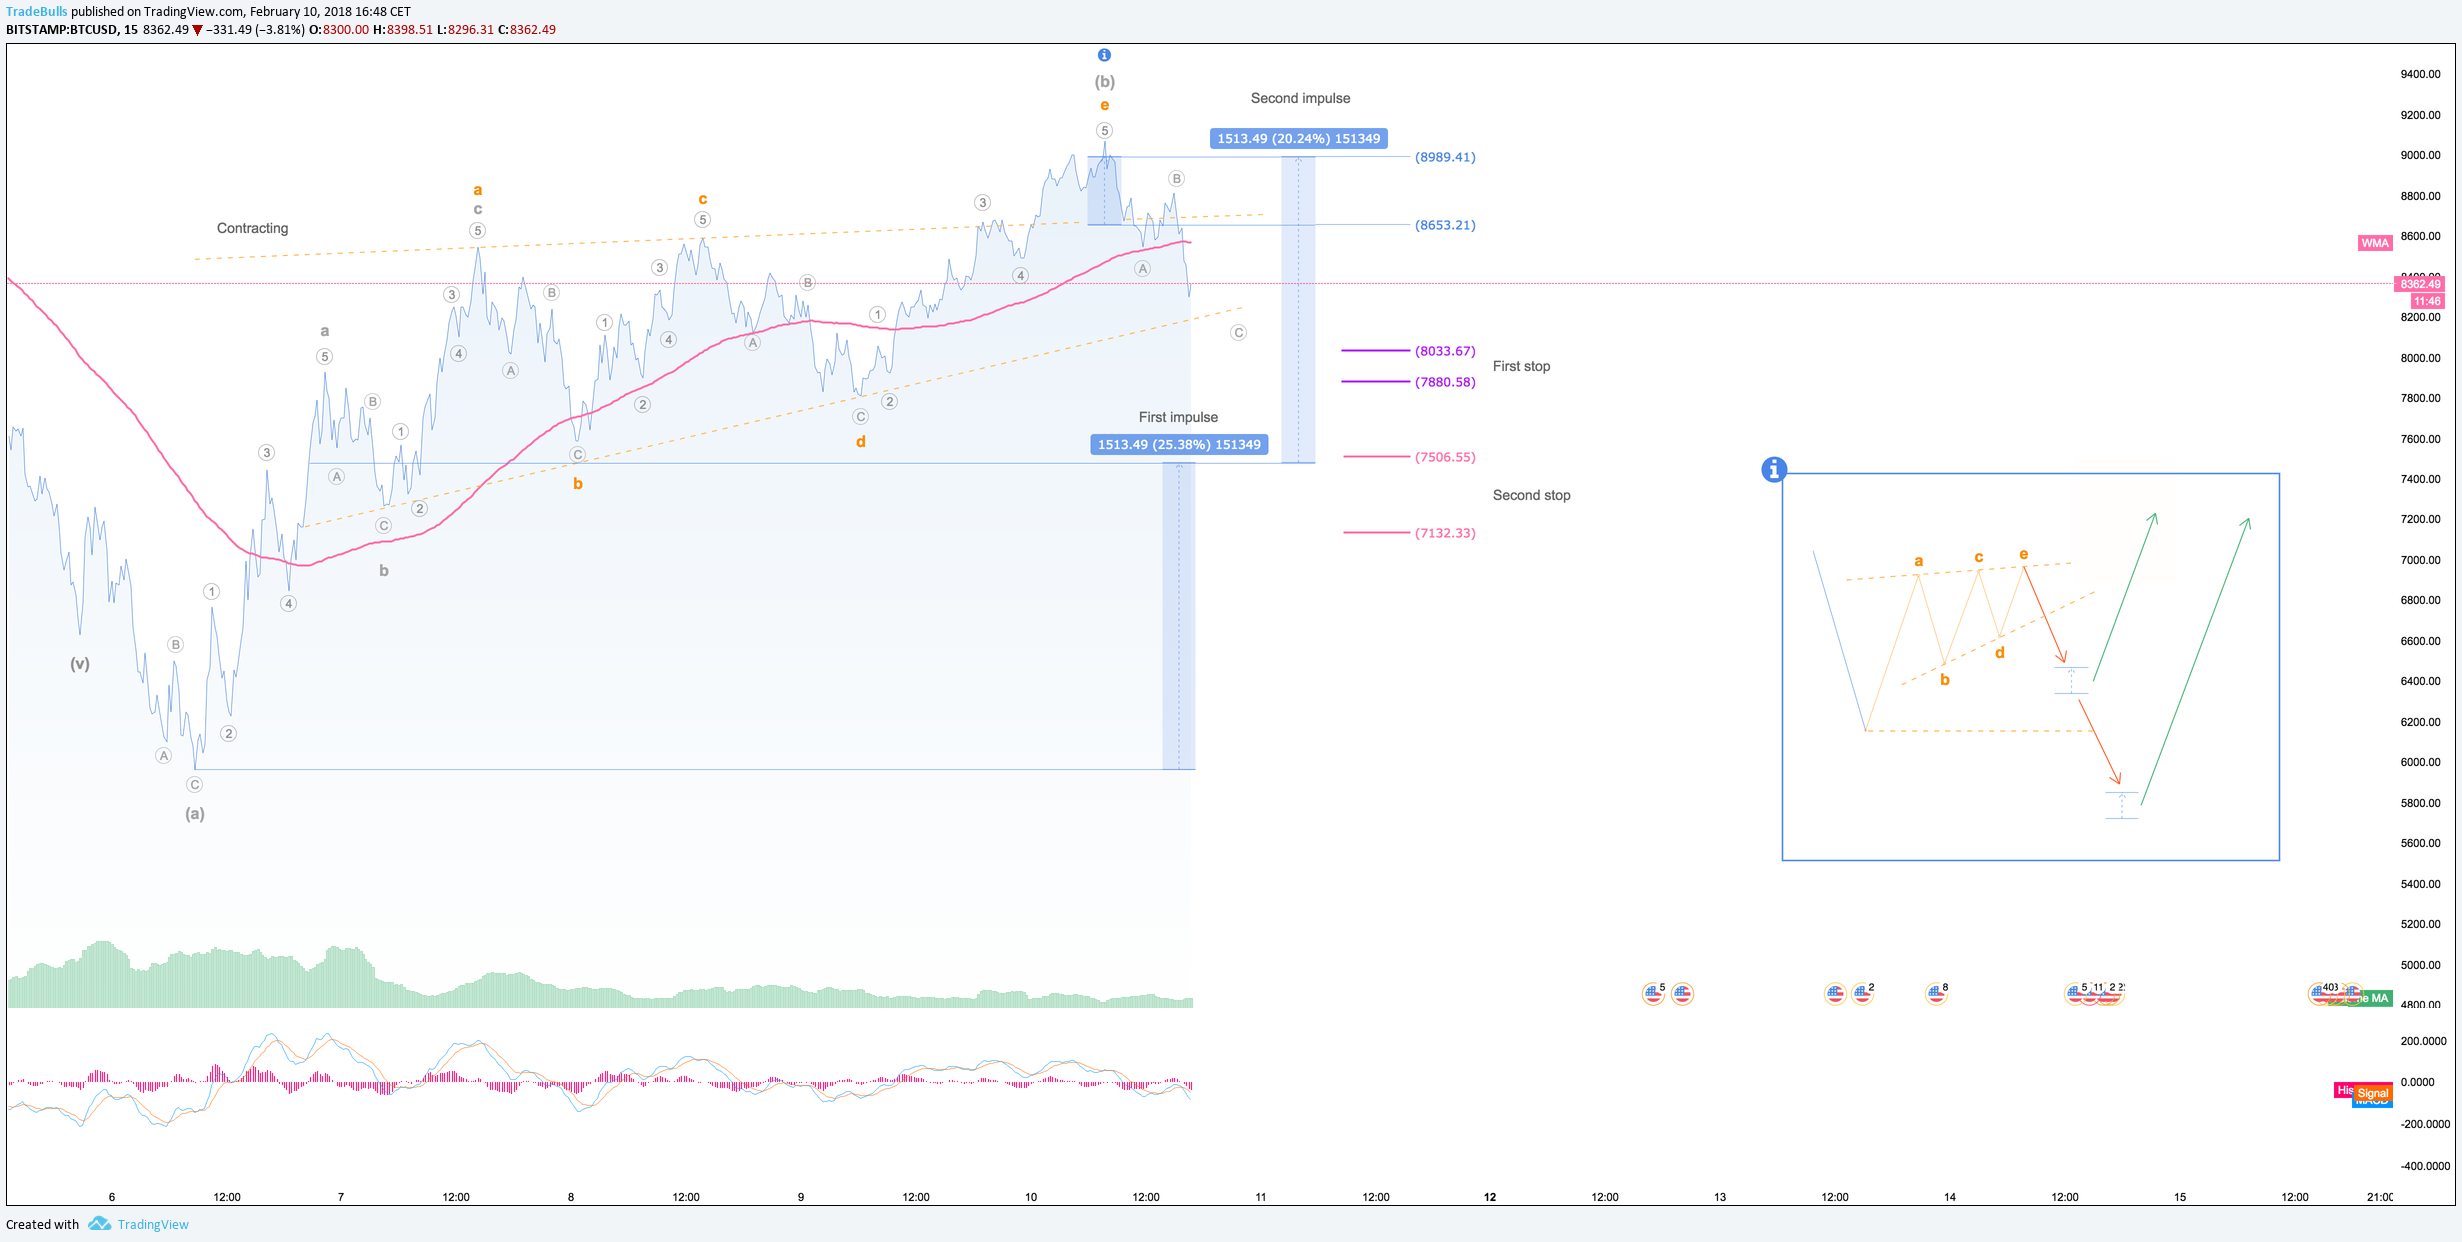
Task: Select the pink horizontal line at 7132.33
Action: (x=1376, y=533)
